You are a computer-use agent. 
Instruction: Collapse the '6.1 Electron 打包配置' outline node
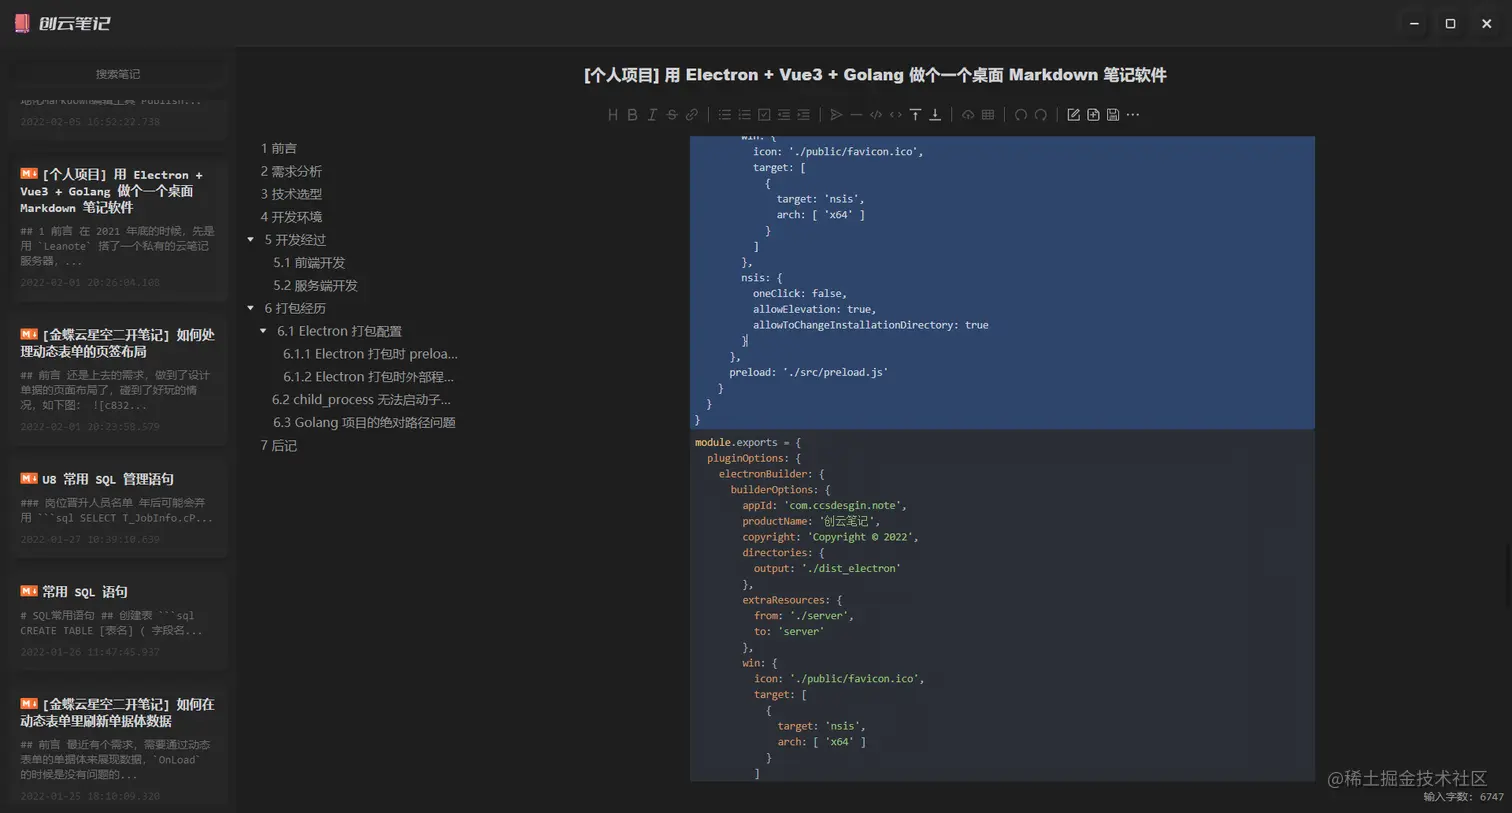pyautogui.click(x=264, y=331)
